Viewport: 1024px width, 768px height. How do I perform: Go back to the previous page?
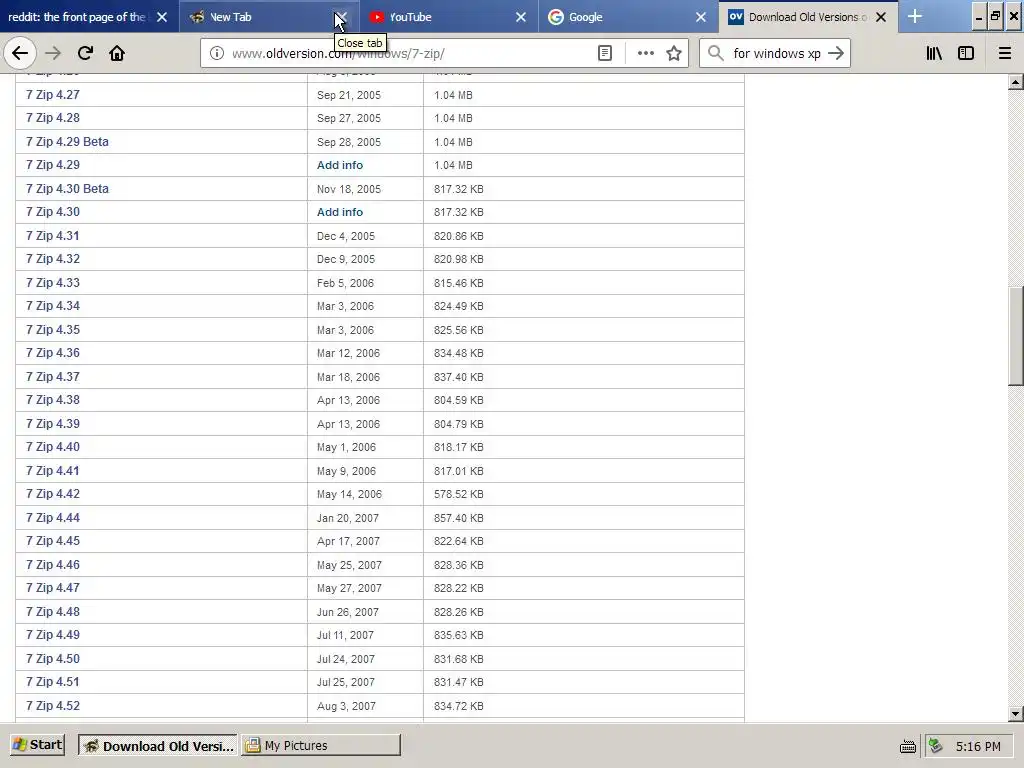[x=20, y=53]
